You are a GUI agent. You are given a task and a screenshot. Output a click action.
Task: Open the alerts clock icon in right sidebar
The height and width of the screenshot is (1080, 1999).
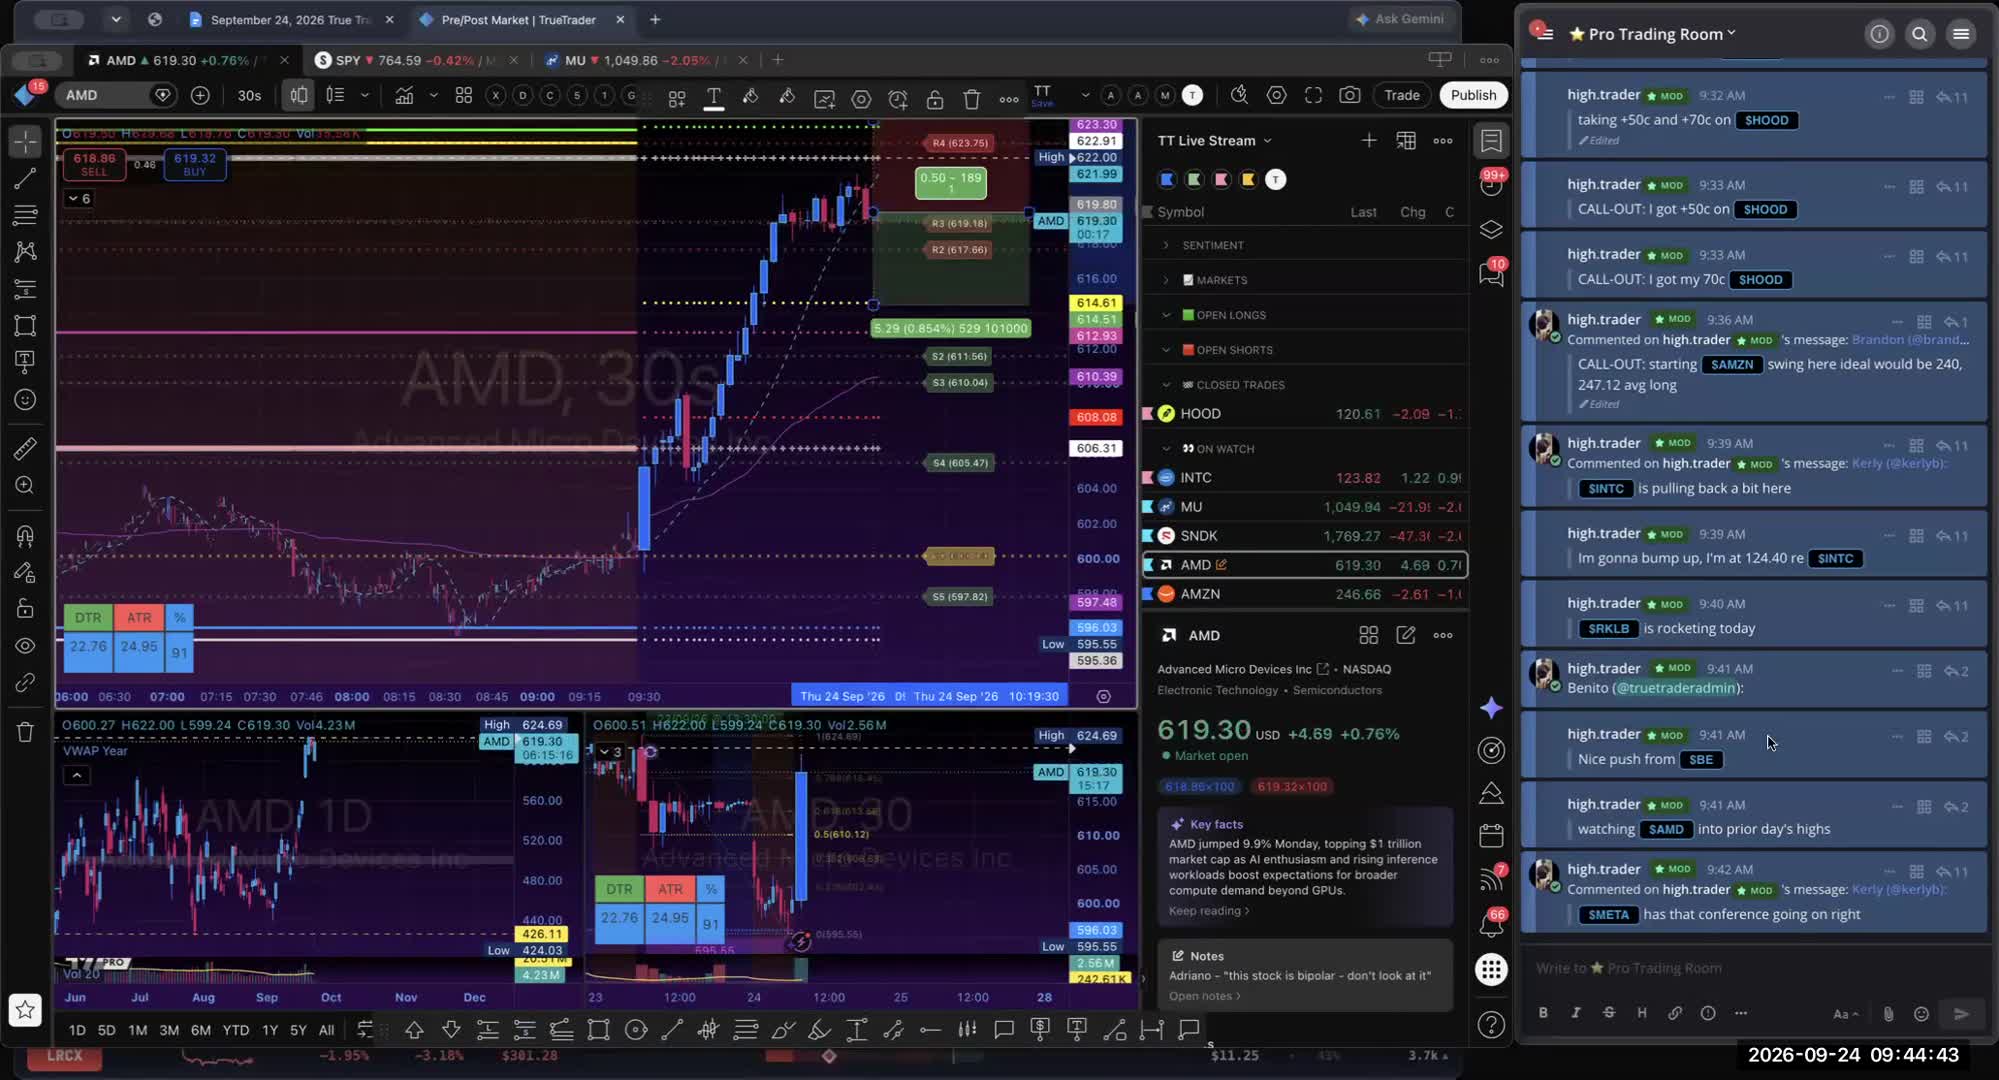coord(1491,185)
